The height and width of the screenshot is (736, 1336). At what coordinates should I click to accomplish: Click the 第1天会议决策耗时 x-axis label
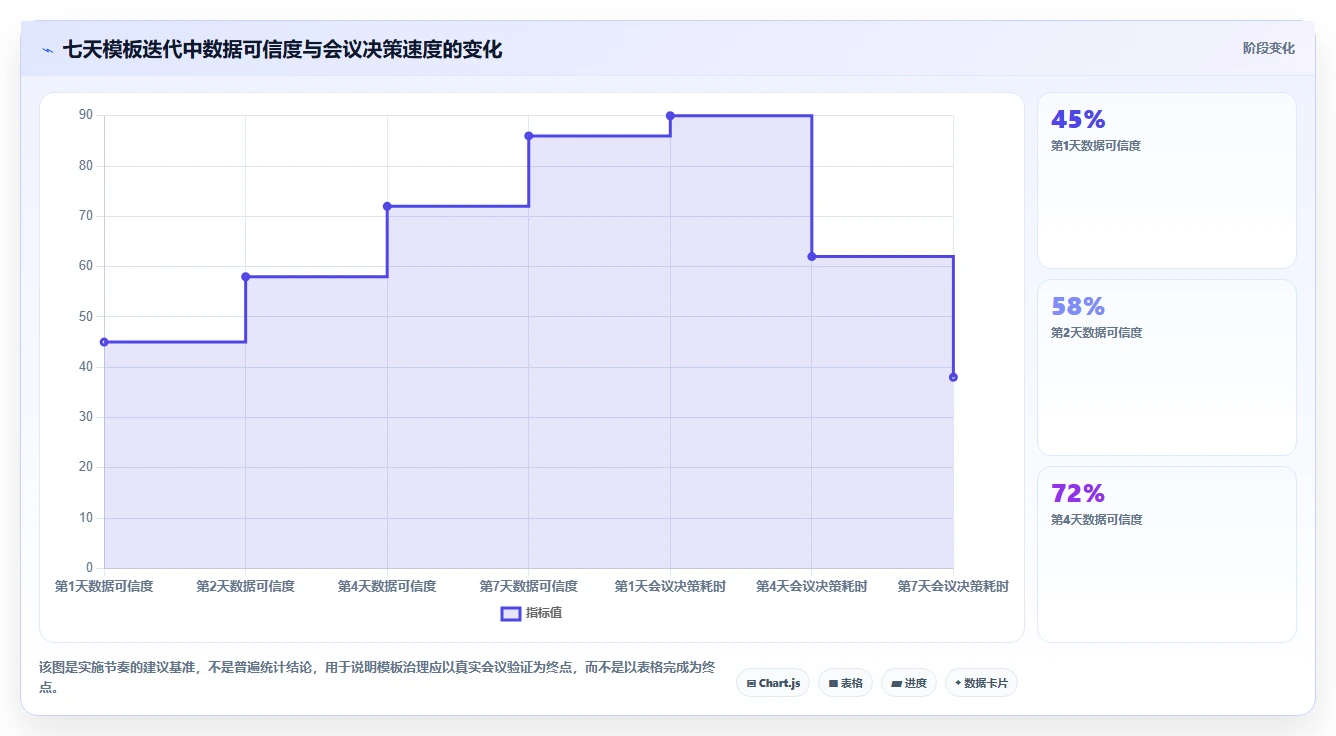click(x=670, y=586)
